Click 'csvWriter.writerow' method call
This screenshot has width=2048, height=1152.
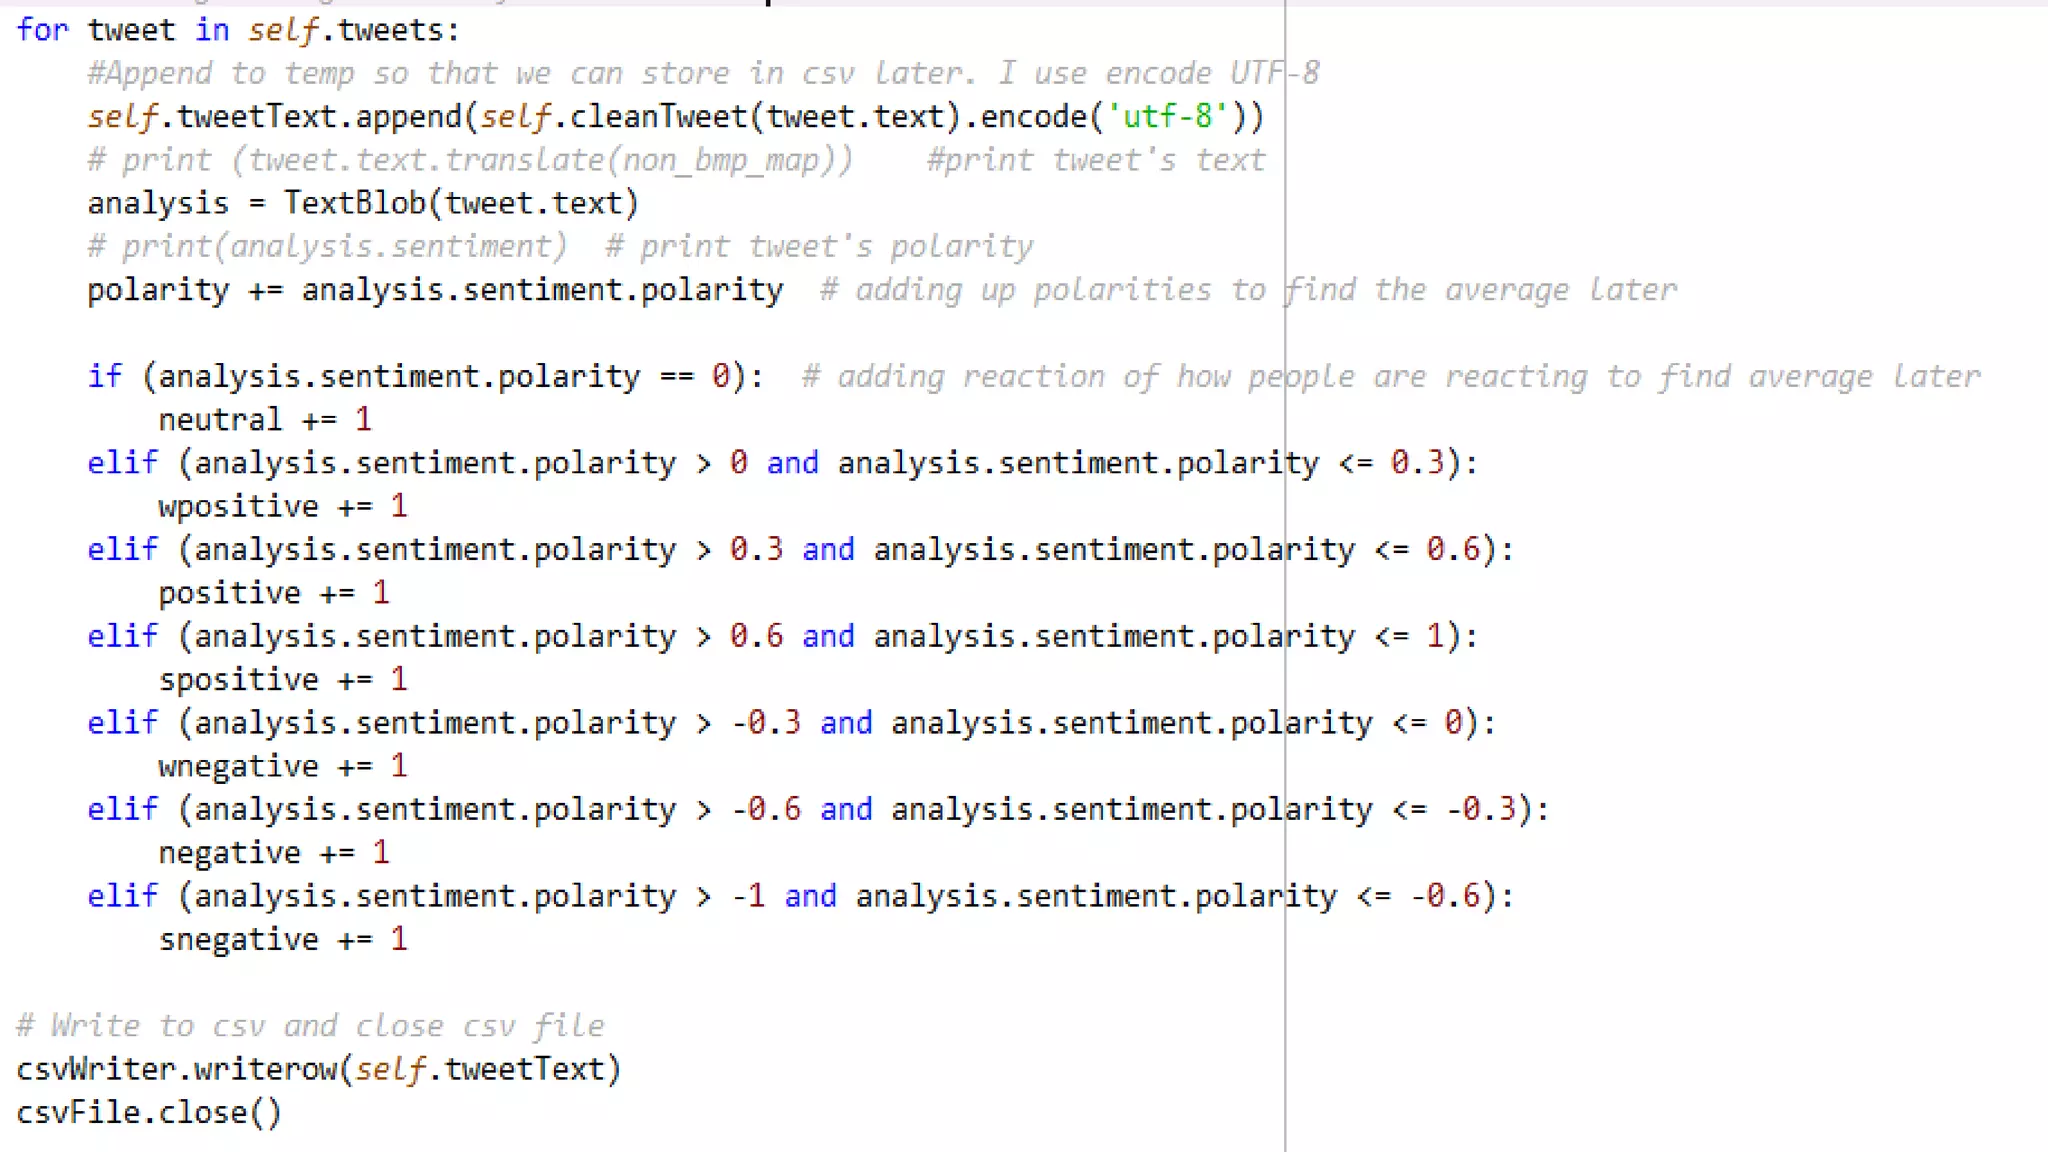(x=177, y=1070)
